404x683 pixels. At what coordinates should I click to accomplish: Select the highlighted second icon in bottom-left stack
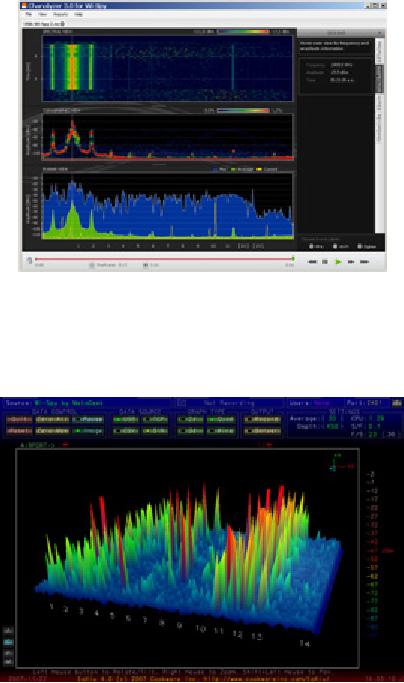pyautogui.click(x=8, y=642)
